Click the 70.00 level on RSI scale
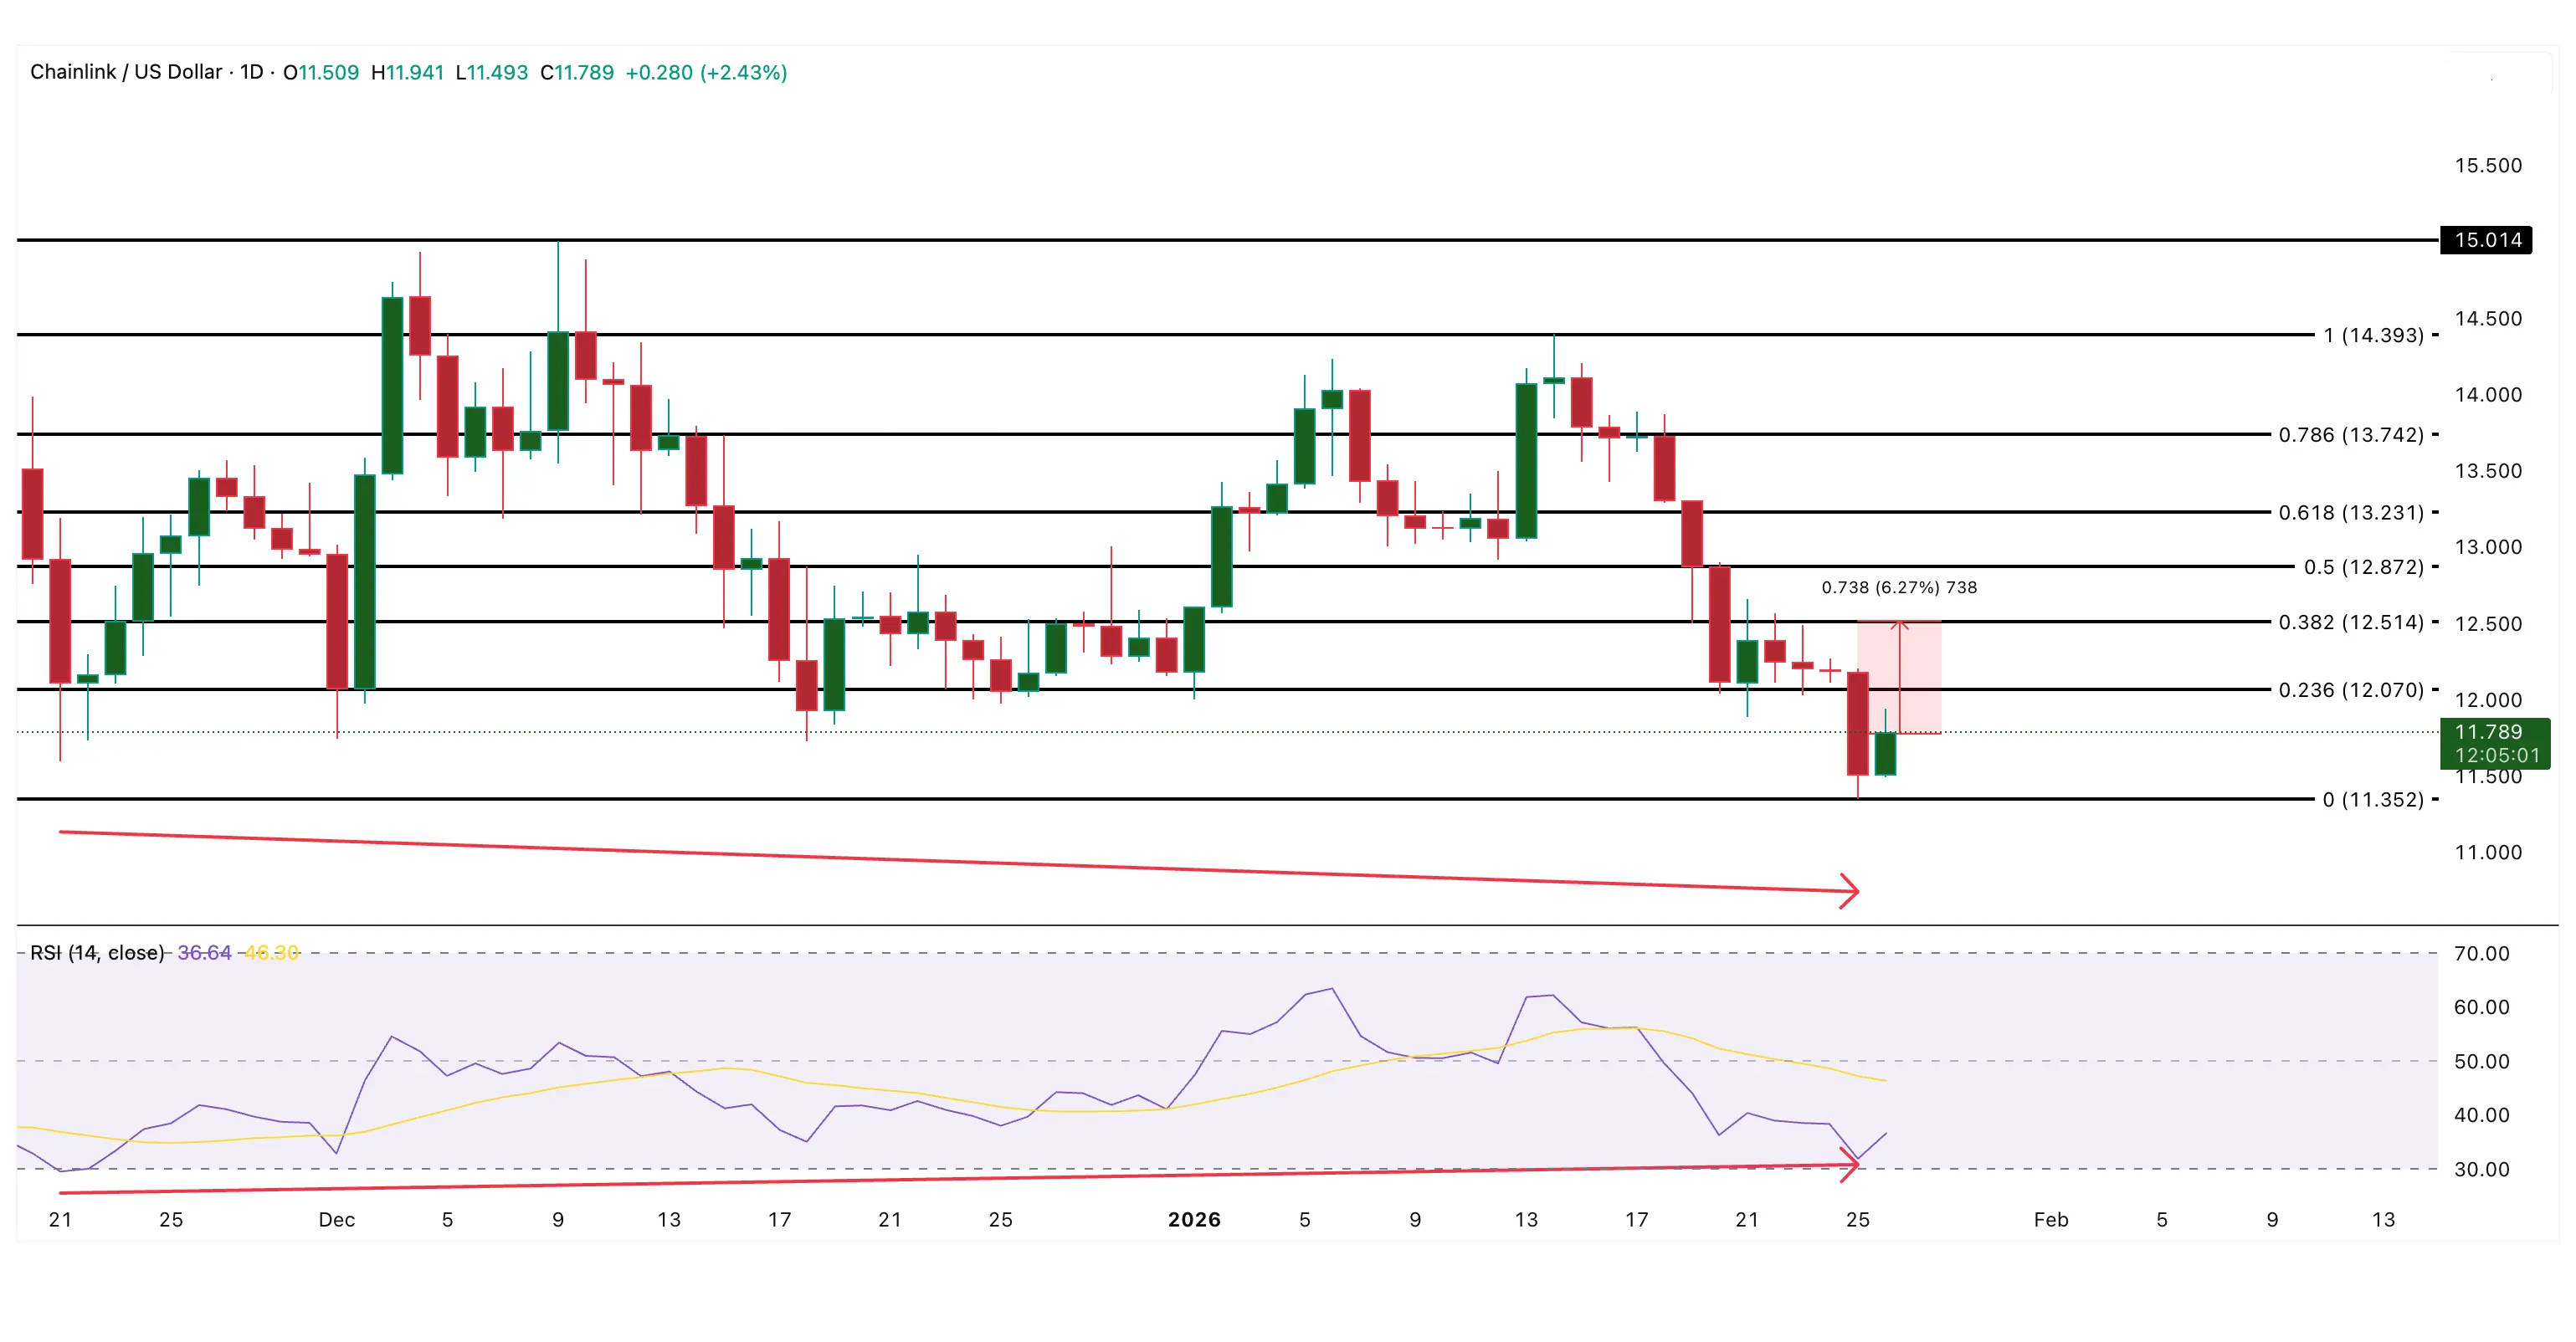The width and height of the screenshot is (2576, 1342). click(x=2481, y=953)
